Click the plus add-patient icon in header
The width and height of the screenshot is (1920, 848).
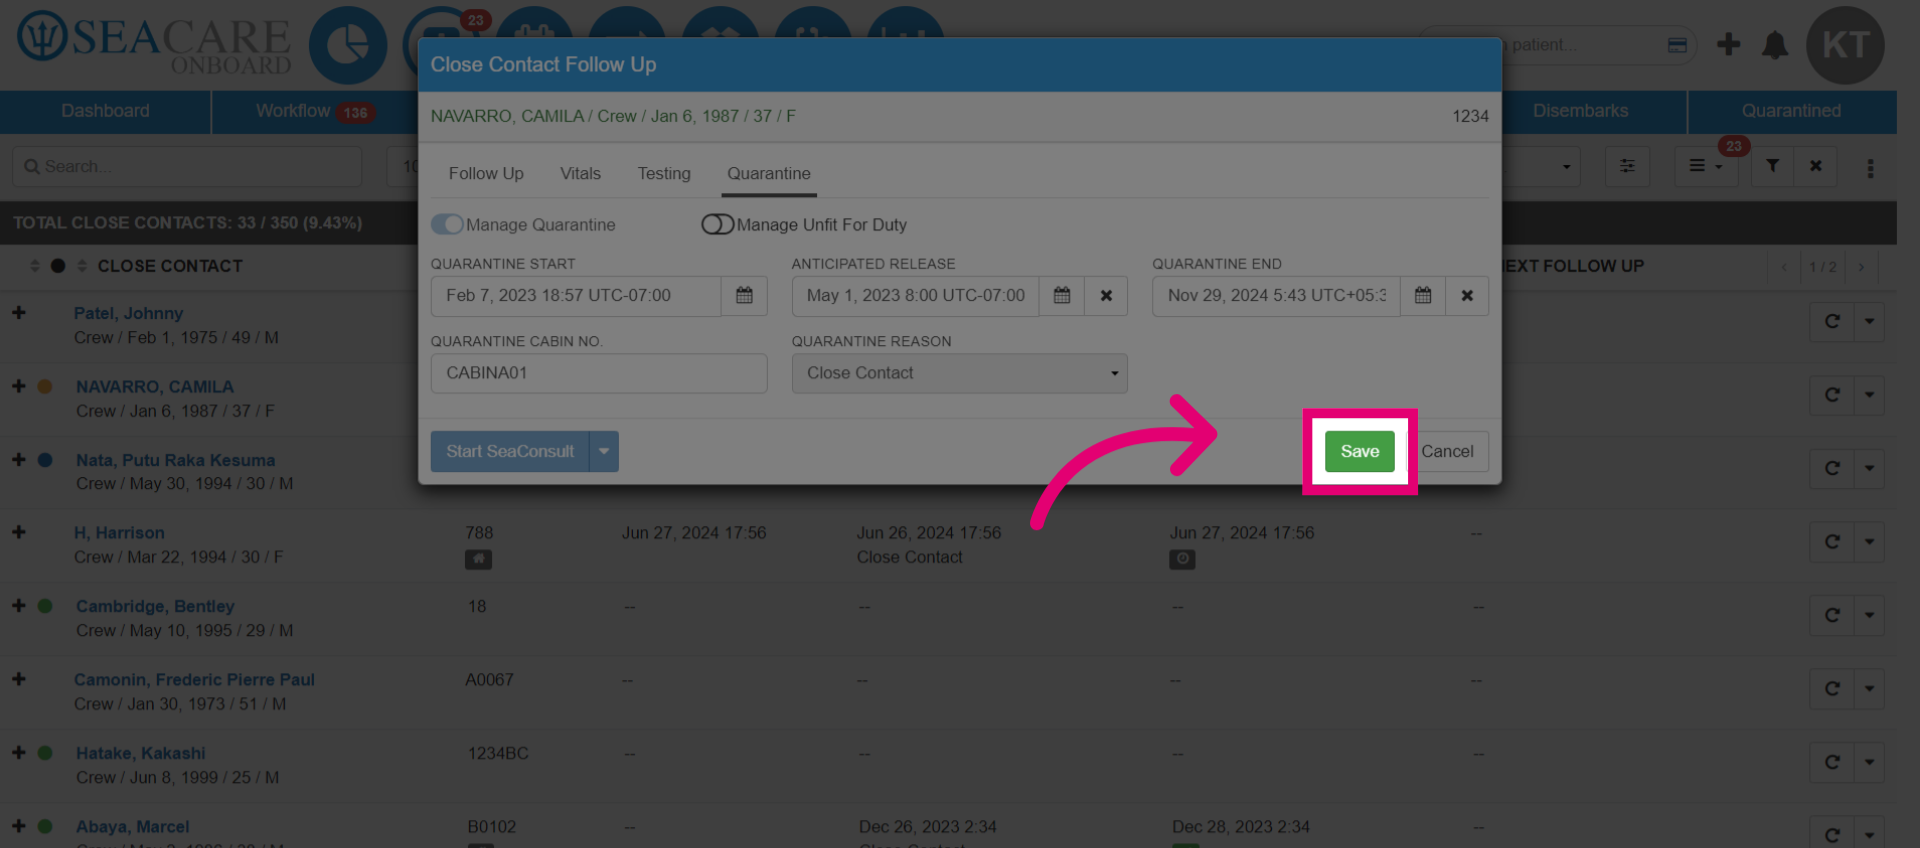click(1728, 44)
